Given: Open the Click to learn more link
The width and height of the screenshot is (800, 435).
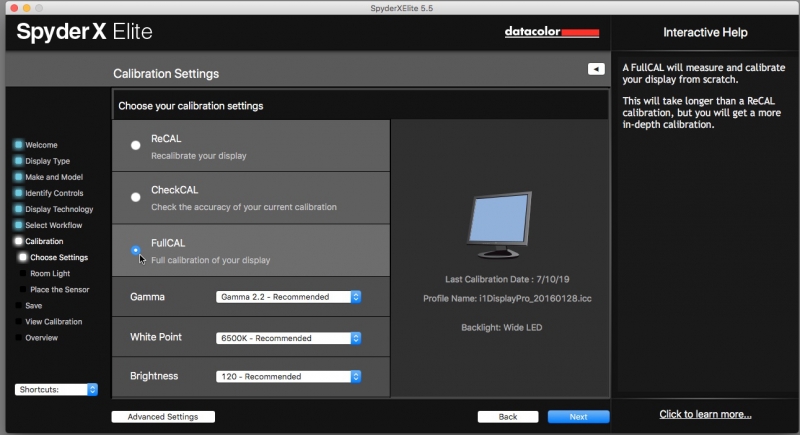Looking at the screenshot, I should [x=705, y=414].
